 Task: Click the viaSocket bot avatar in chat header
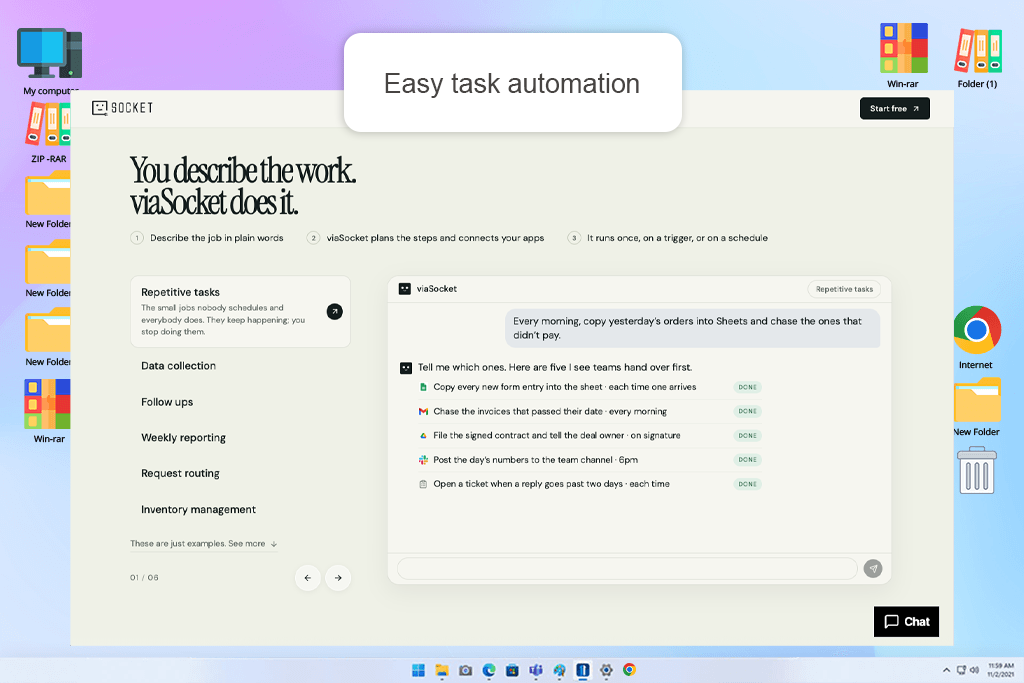click(405, 289)
